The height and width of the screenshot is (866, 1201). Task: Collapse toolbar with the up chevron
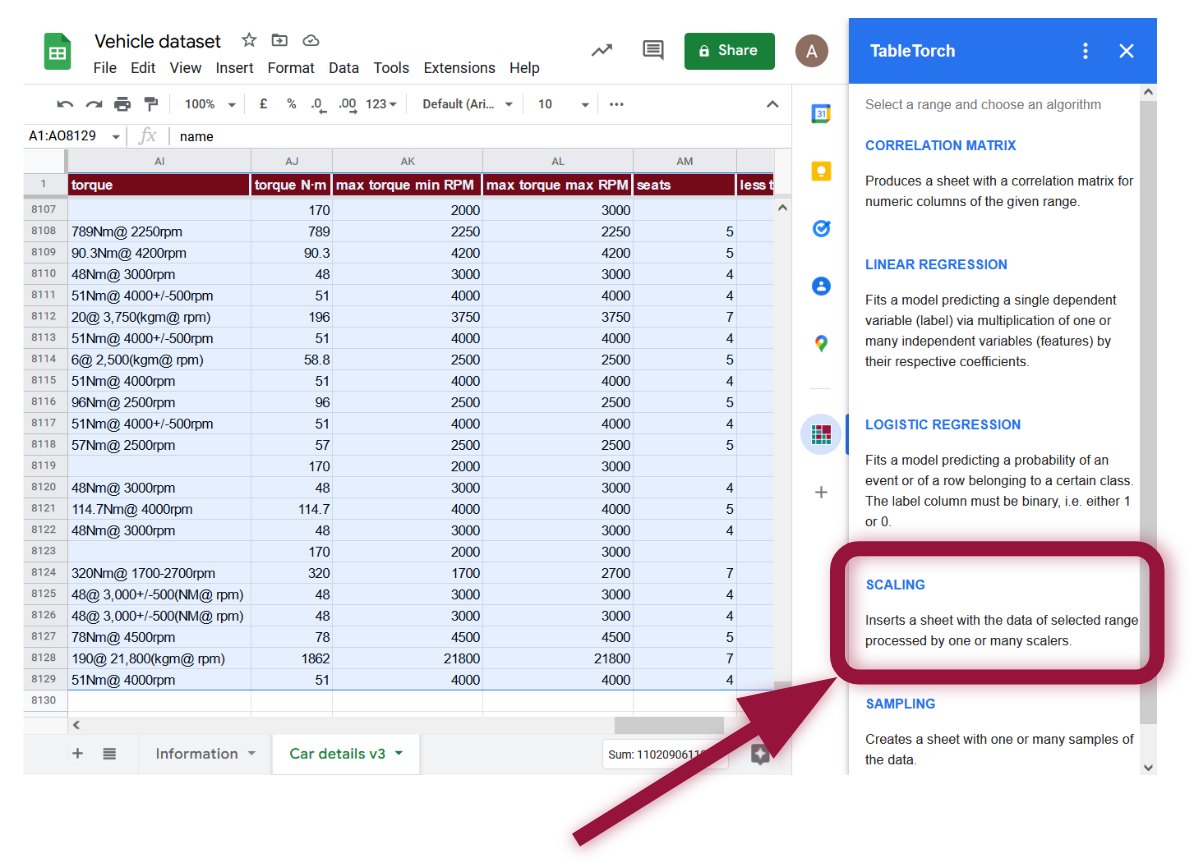[772, 104]
